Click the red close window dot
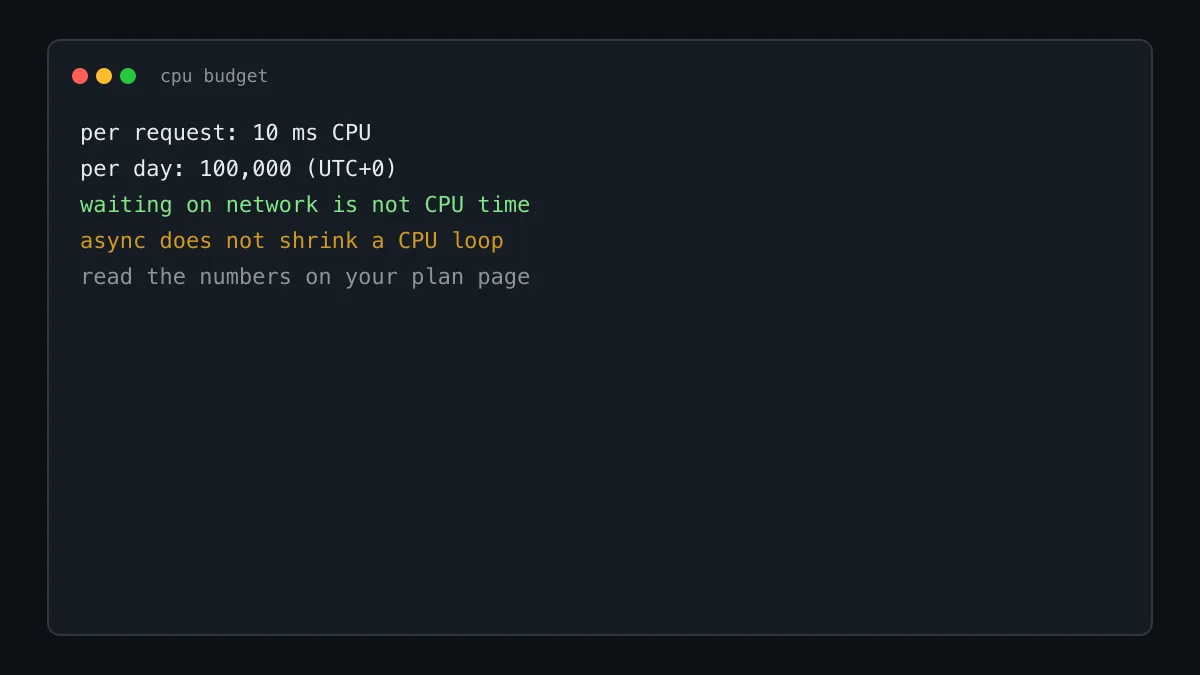Viewport: 1200px width, 675px height. pyautogui.click(x=80, y=76)
